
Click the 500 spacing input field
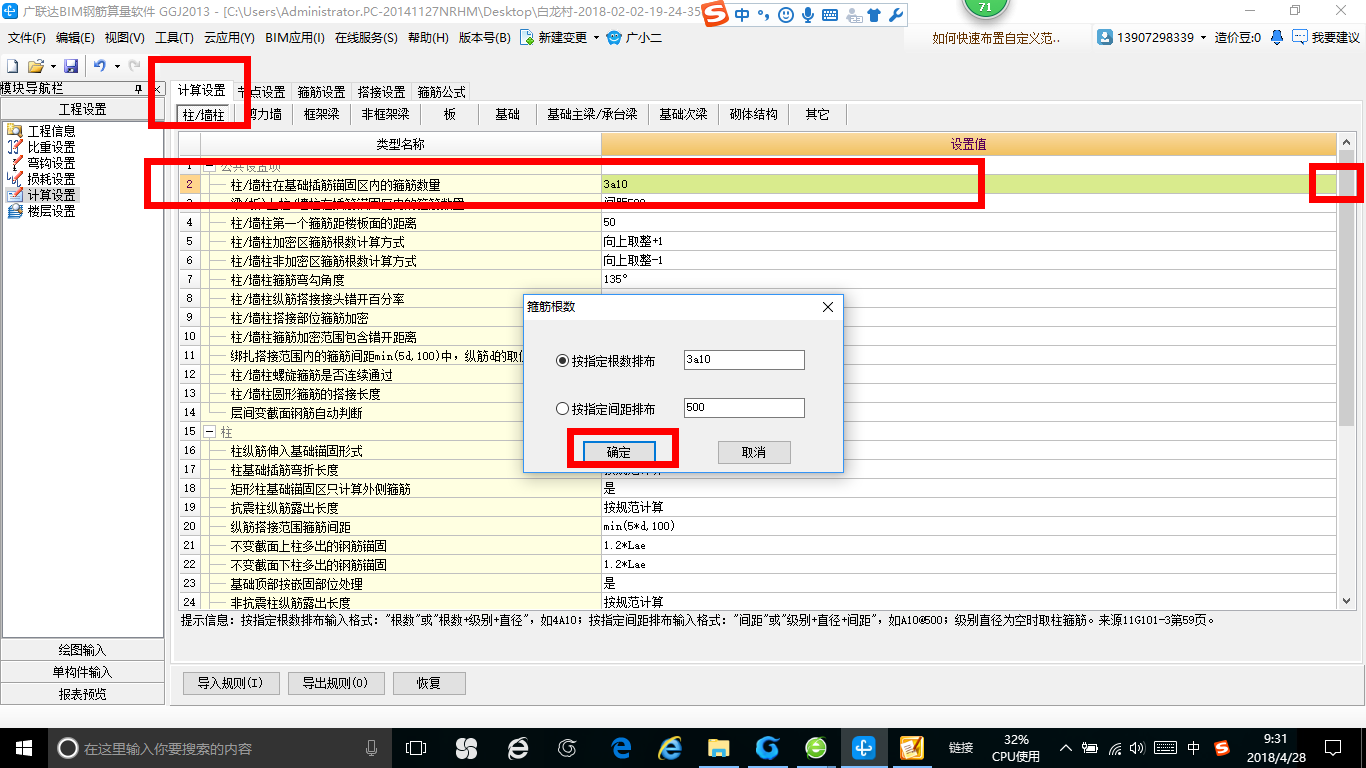pyautogui.click(x=744, y=408)
